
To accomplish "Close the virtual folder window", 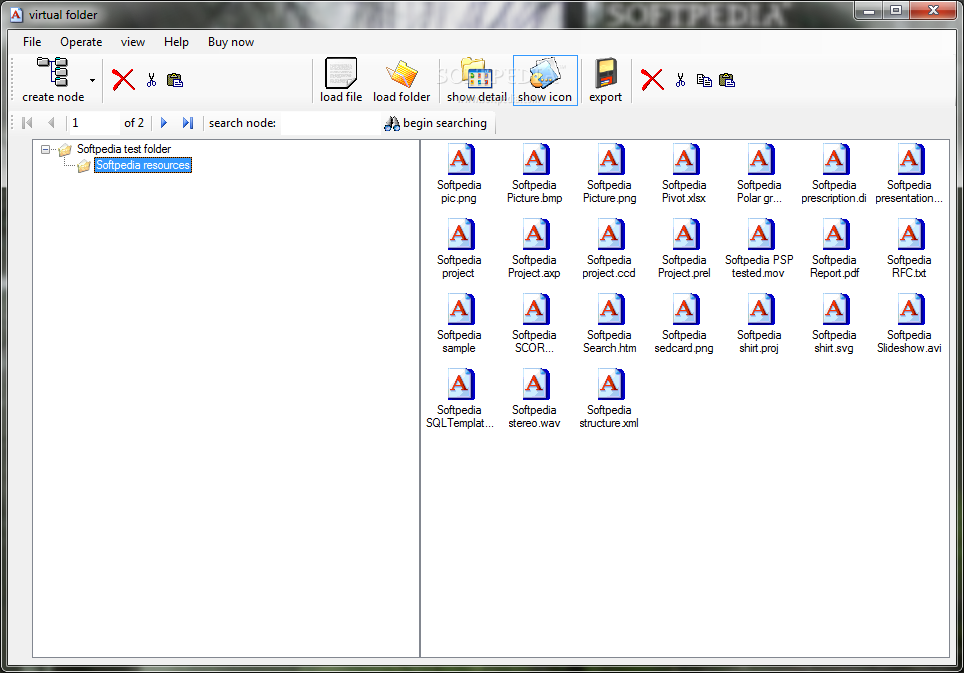I will click(x=933, y=10).
